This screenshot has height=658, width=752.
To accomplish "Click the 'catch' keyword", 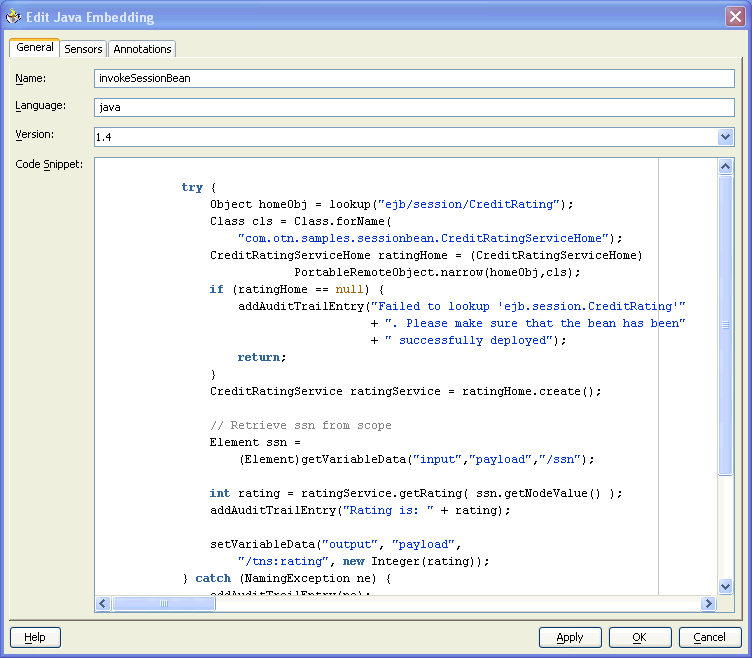I will (x=213, y=578).
